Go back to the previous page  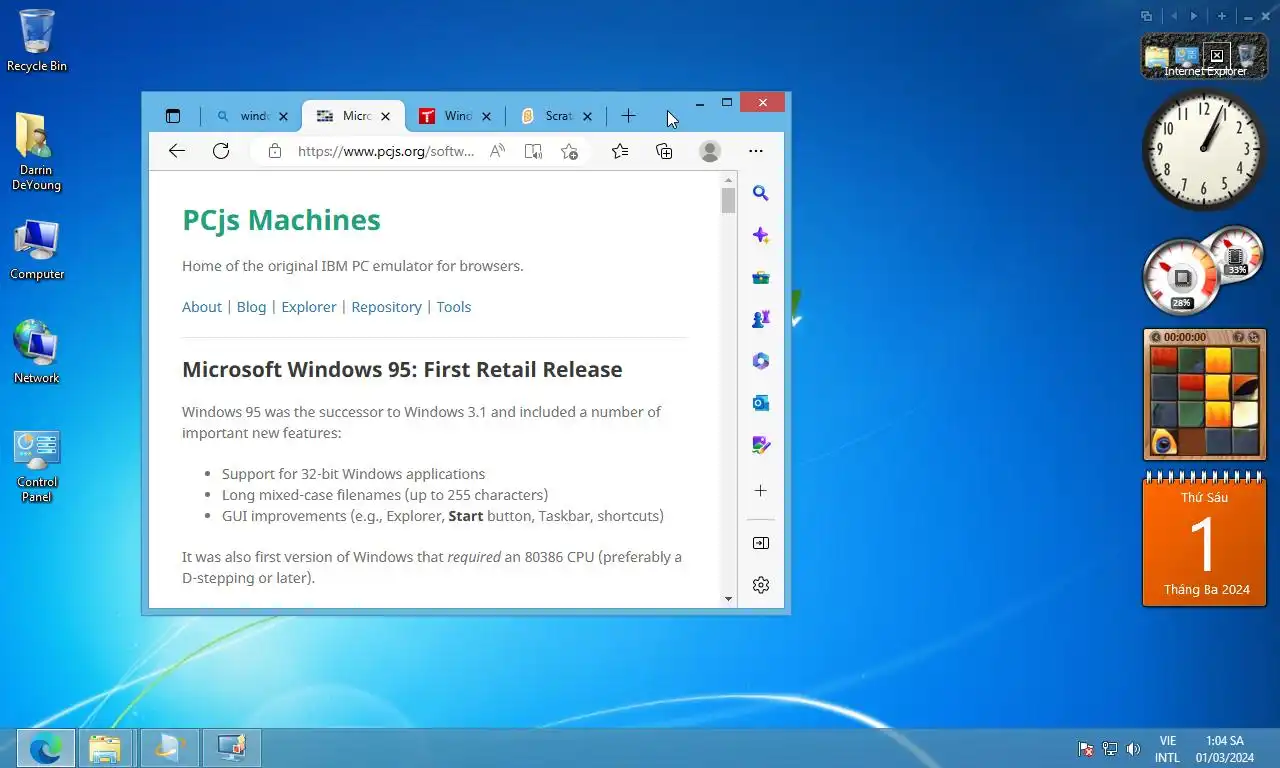[177, 151]
